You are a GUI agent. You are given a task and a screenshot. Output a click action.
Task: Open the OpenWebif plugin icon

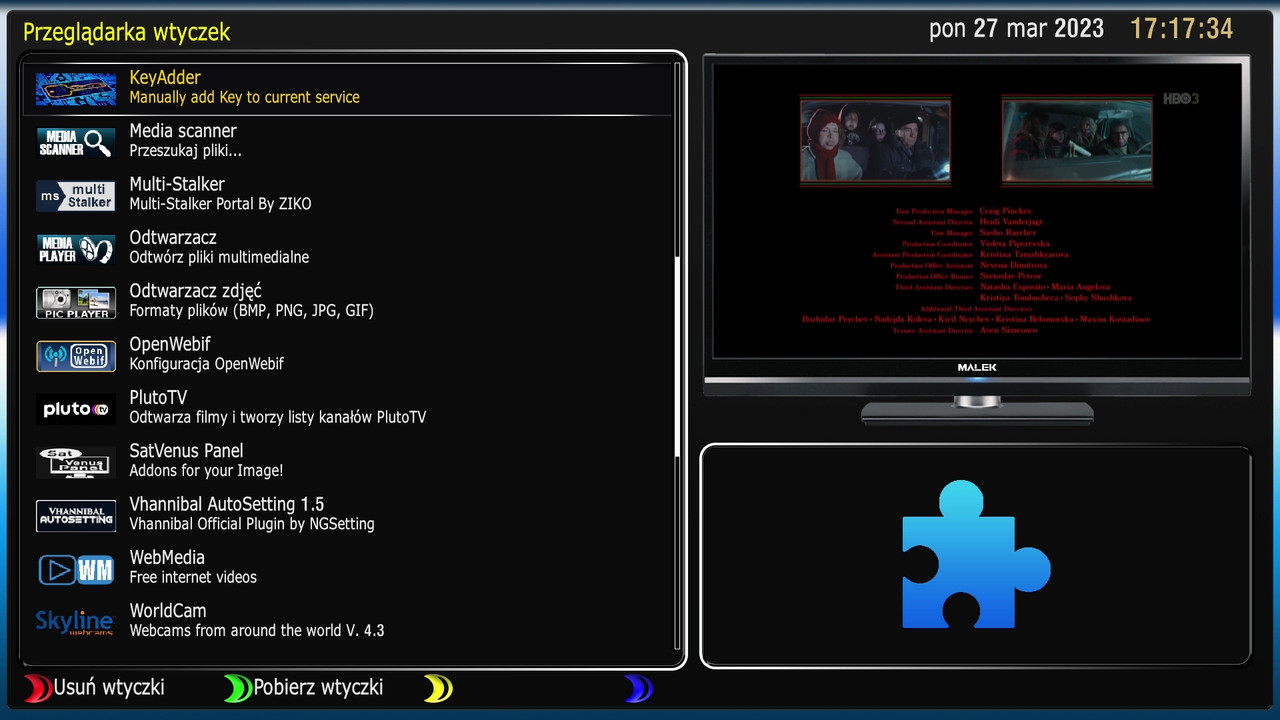point(76,356)
